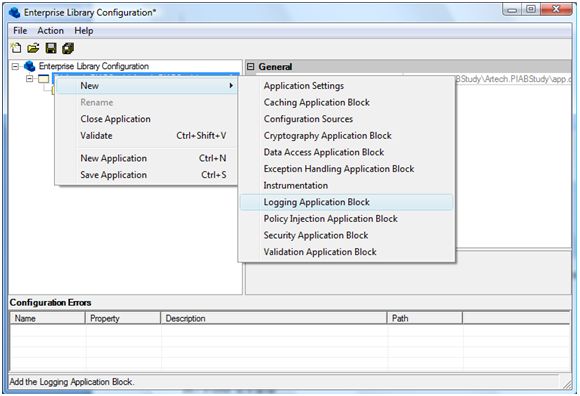Add the Caching Application Block
Image resolution: width=580 pixels, height=396 pixels.
pyautogui.click(x=347, y=102)
